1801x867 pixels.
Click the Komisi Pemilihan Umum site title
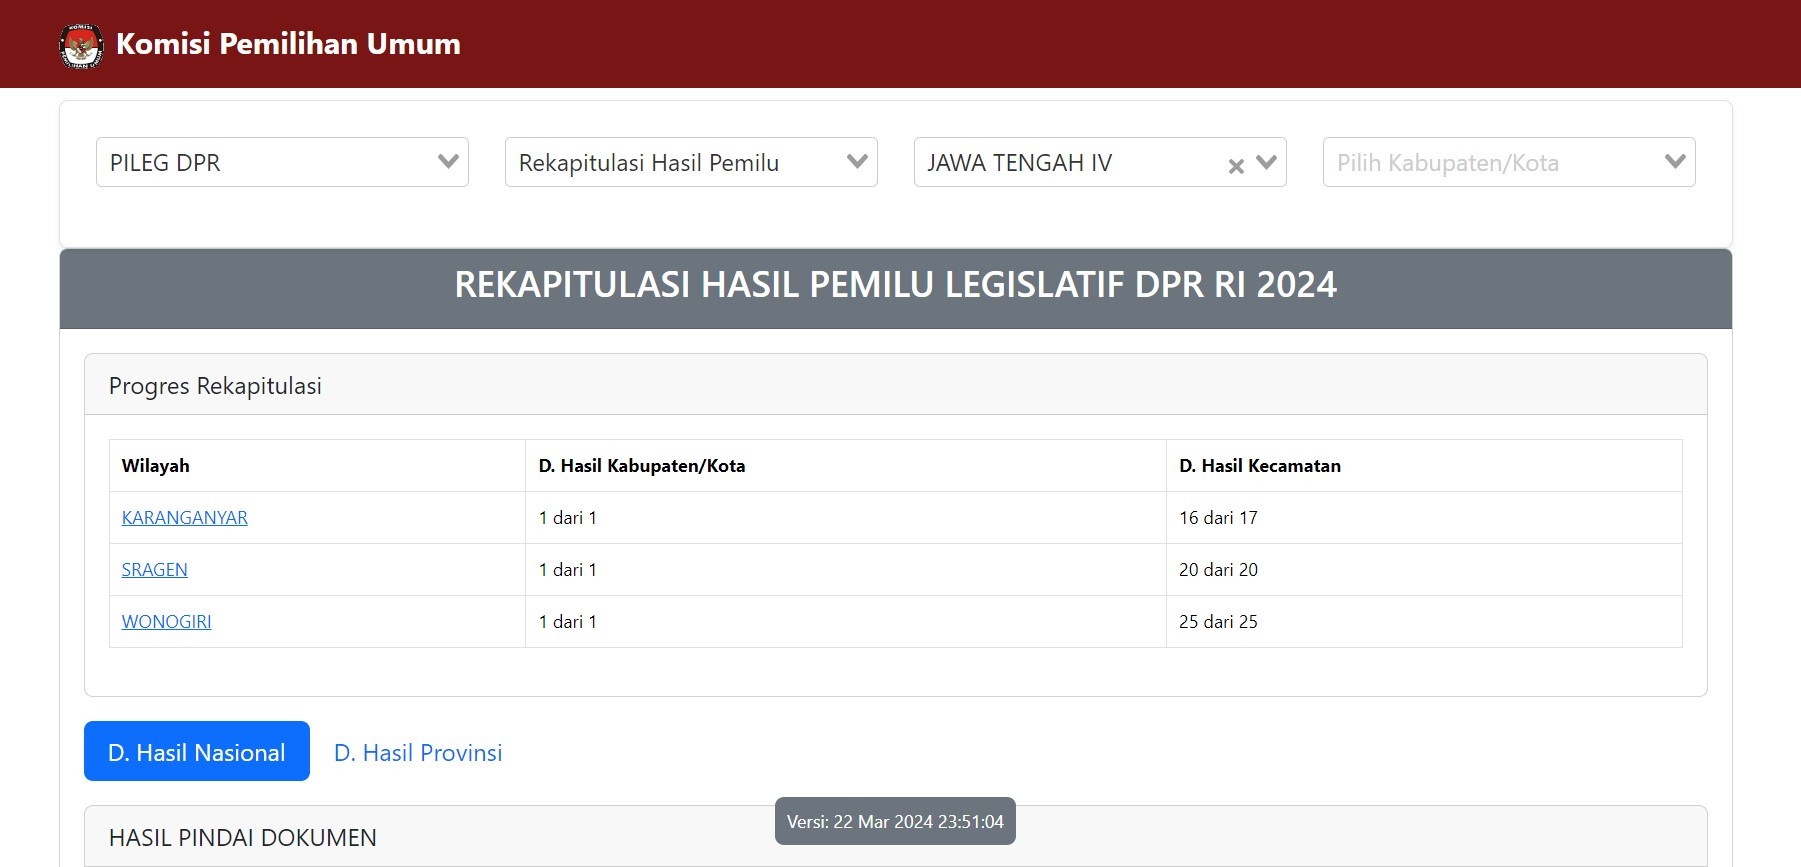[288, 44]
